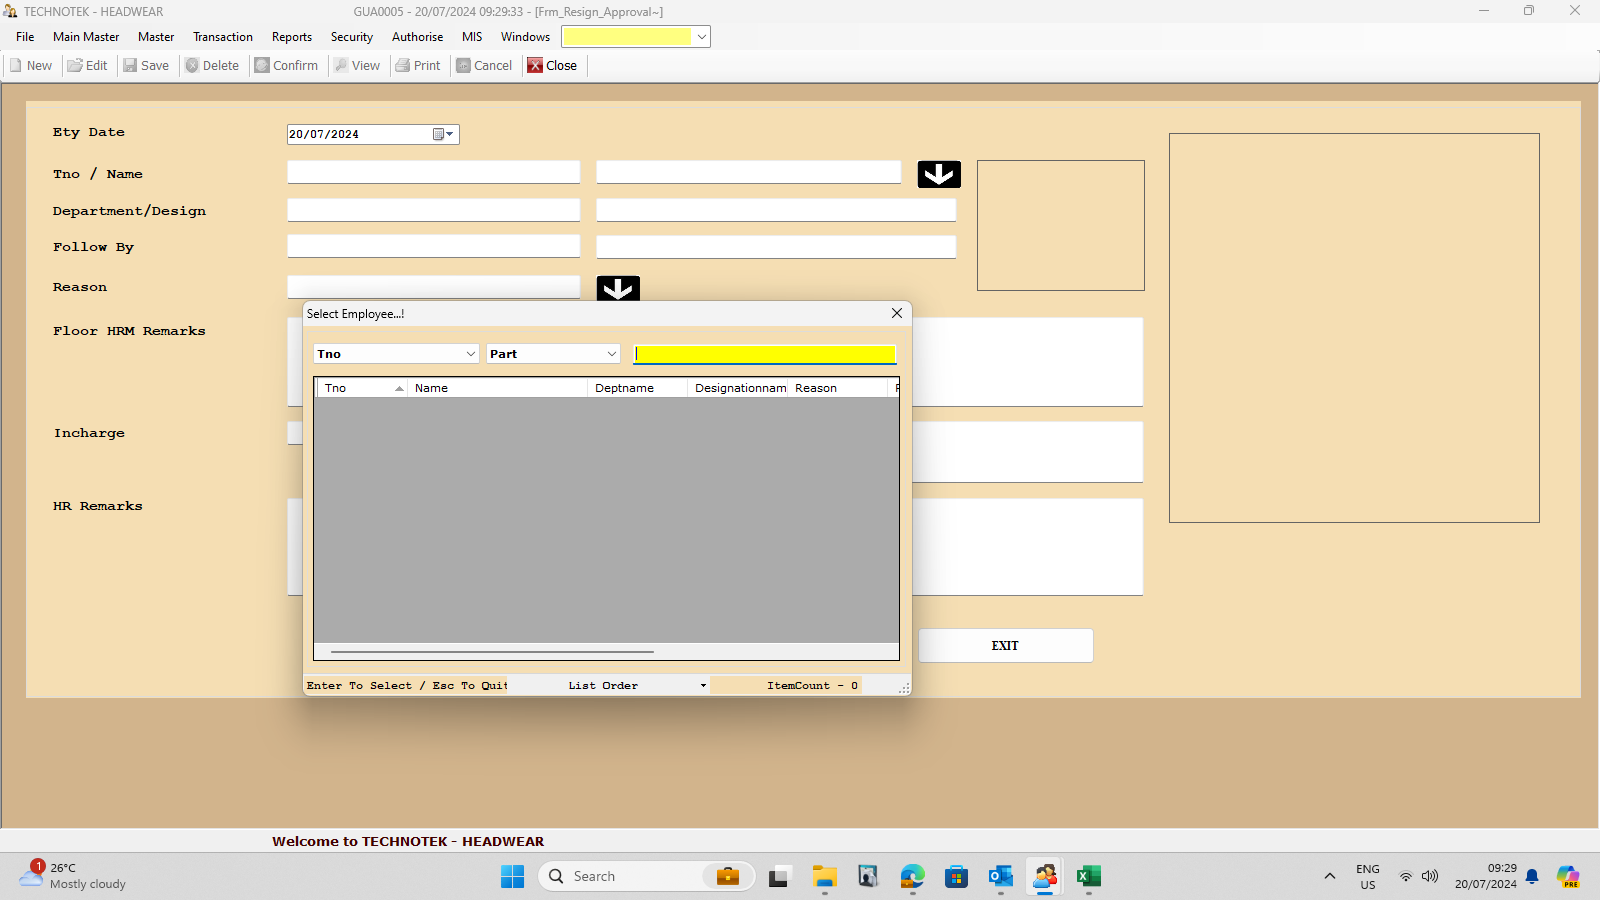Click black down-arrow beside Reason field
1600x900 pixels.
pyautogui.click(x=618, y=289)
